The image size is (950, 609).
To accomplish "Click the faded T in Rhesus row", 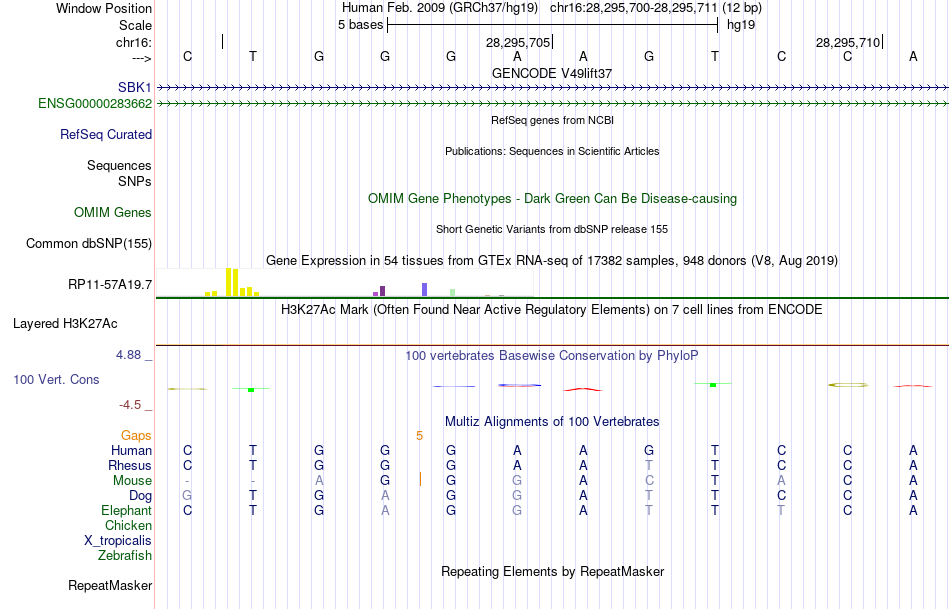I will coord(649,465).
